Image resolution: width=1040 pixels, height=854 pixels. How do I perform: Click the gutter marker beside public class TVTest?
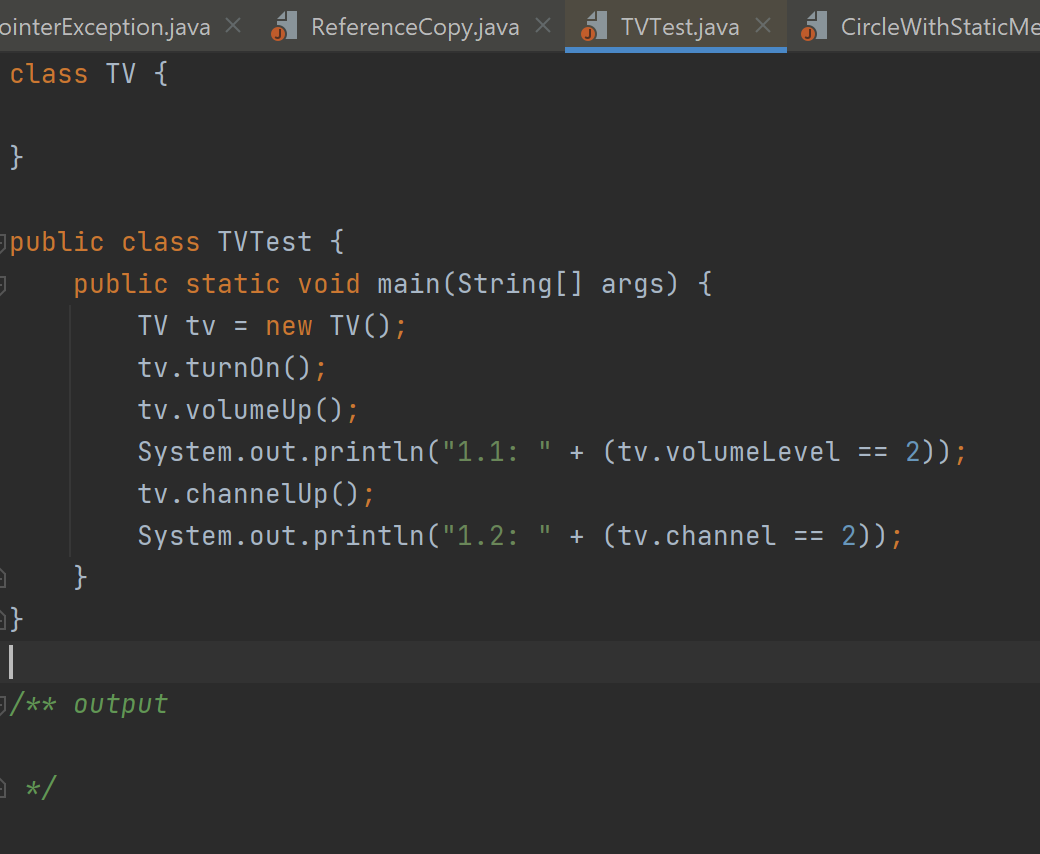4,241
